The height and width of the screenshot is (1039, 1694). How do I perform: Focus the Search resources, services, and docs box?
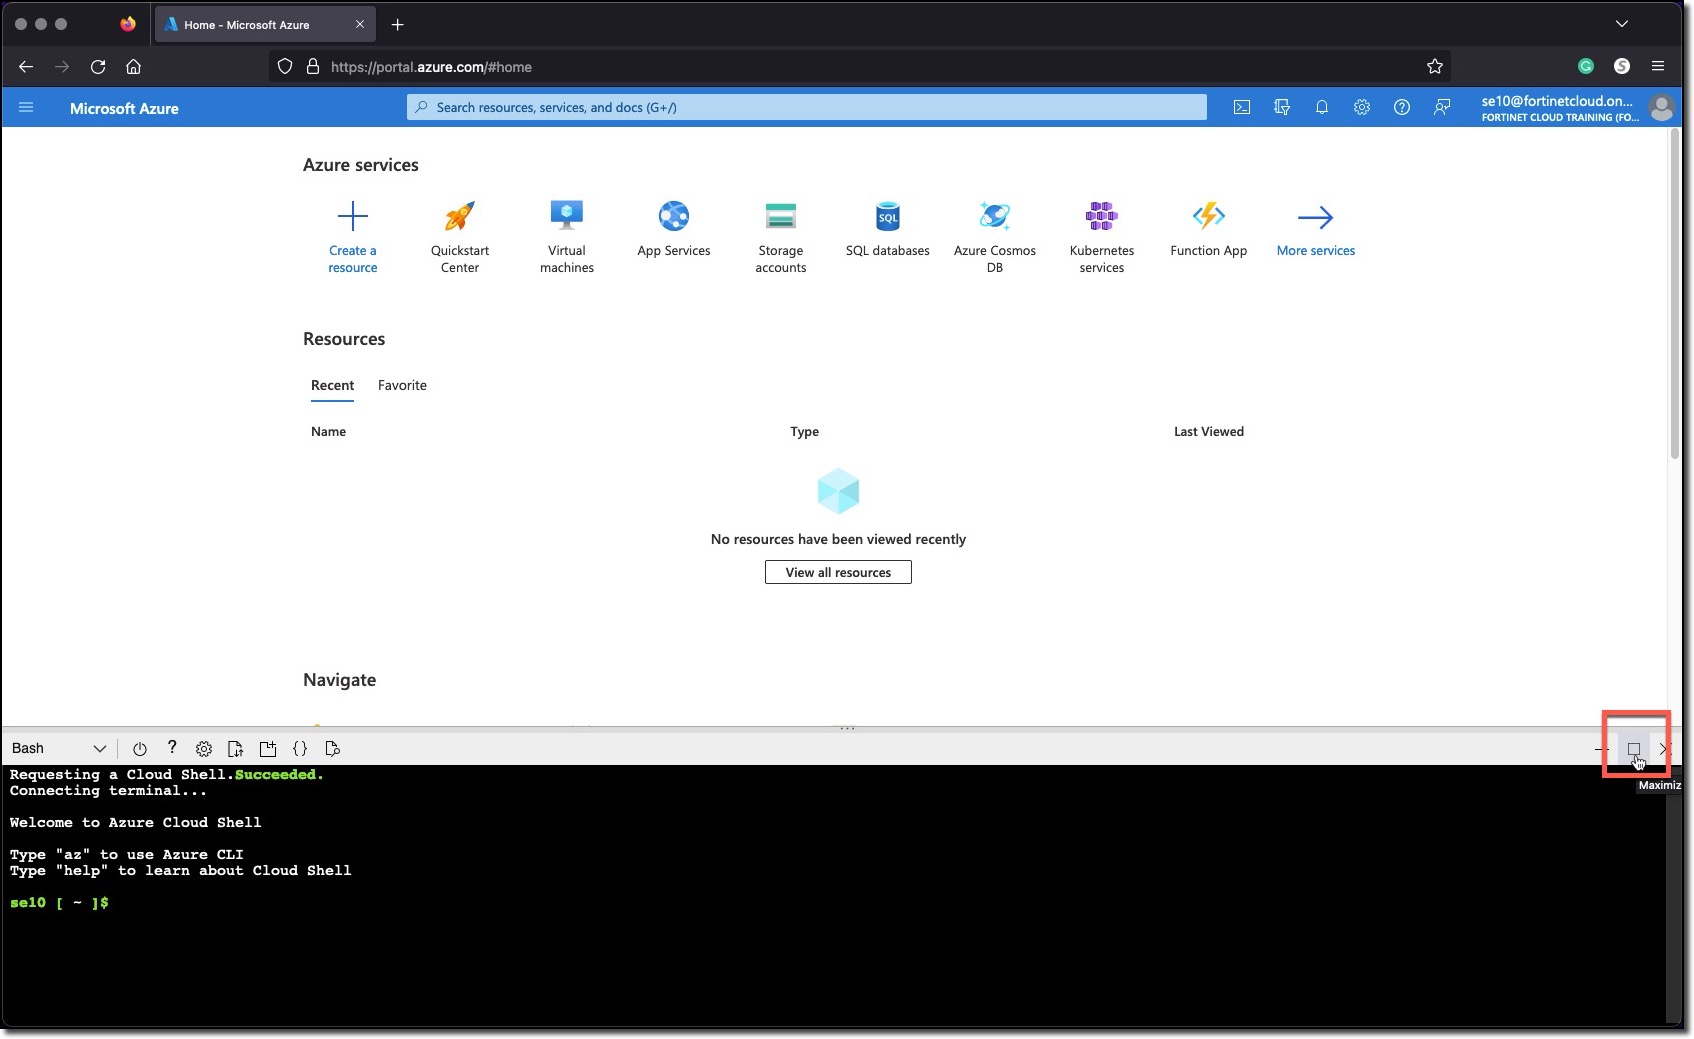tap(807, 107)
